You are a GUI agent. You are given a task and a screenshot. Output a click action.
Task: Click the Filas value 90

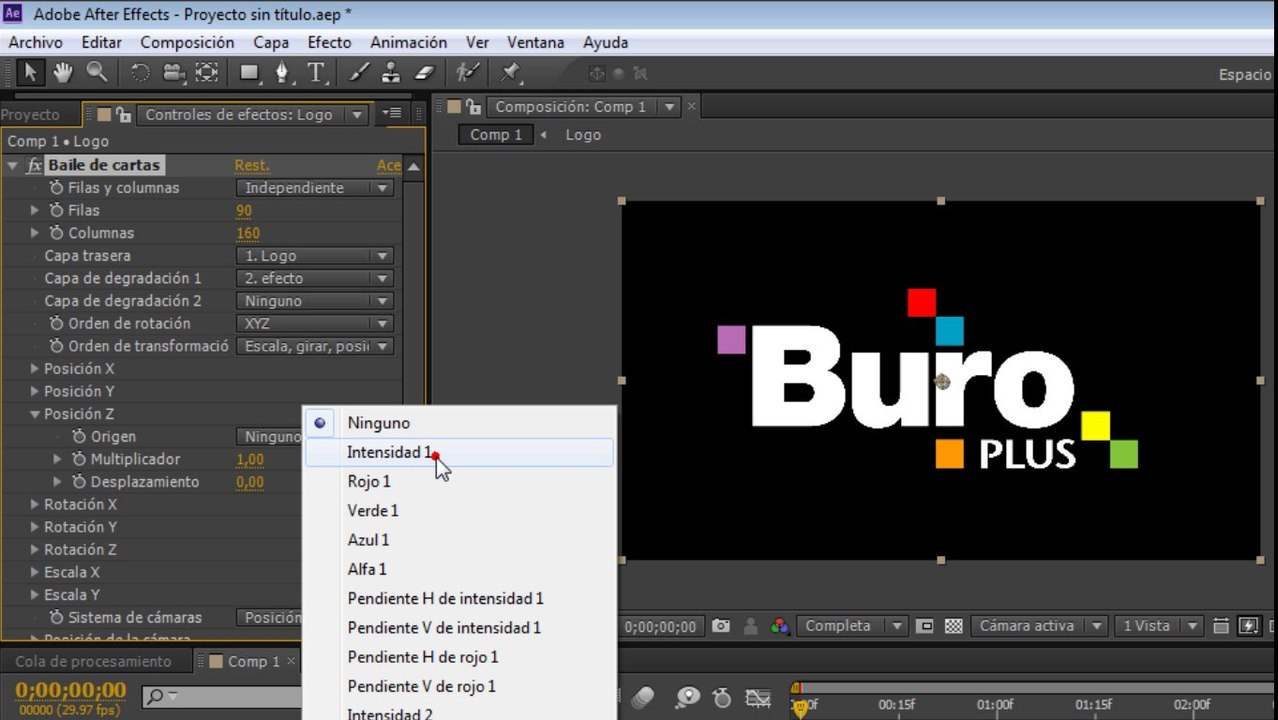tap(244, 210)
